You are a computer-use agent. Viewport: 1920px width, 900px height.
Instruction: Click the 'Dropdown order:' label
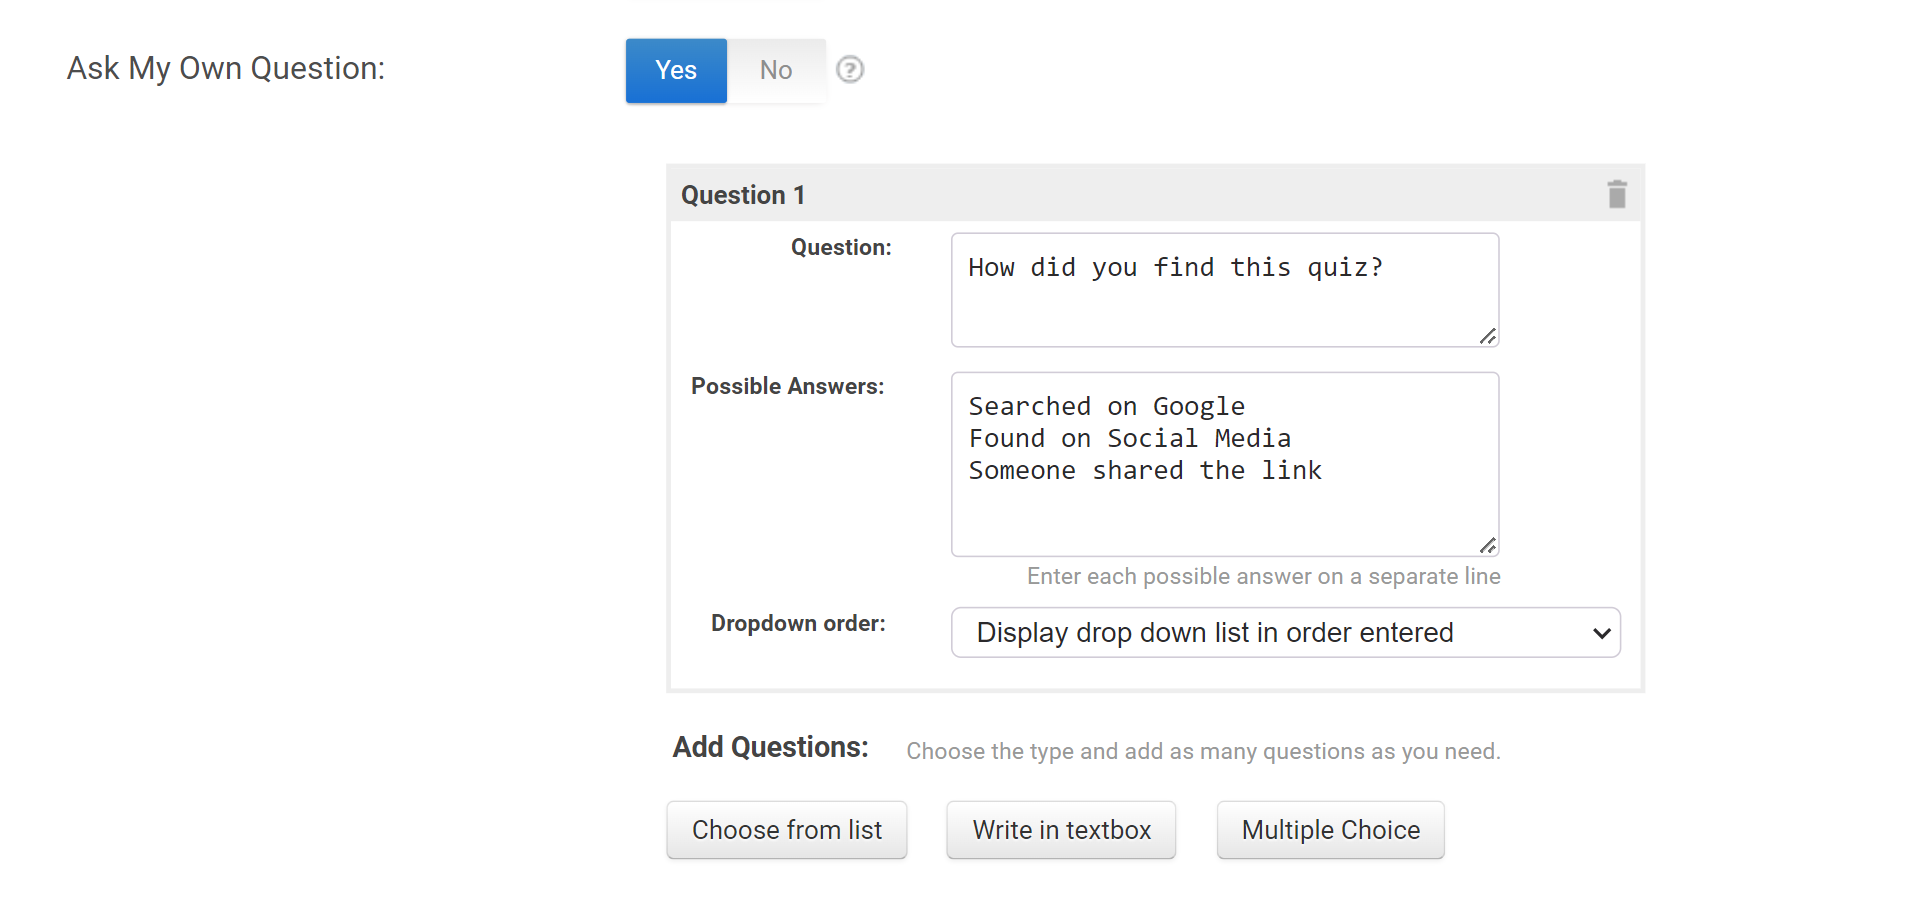pyautogui.click(x=797, y=623)
